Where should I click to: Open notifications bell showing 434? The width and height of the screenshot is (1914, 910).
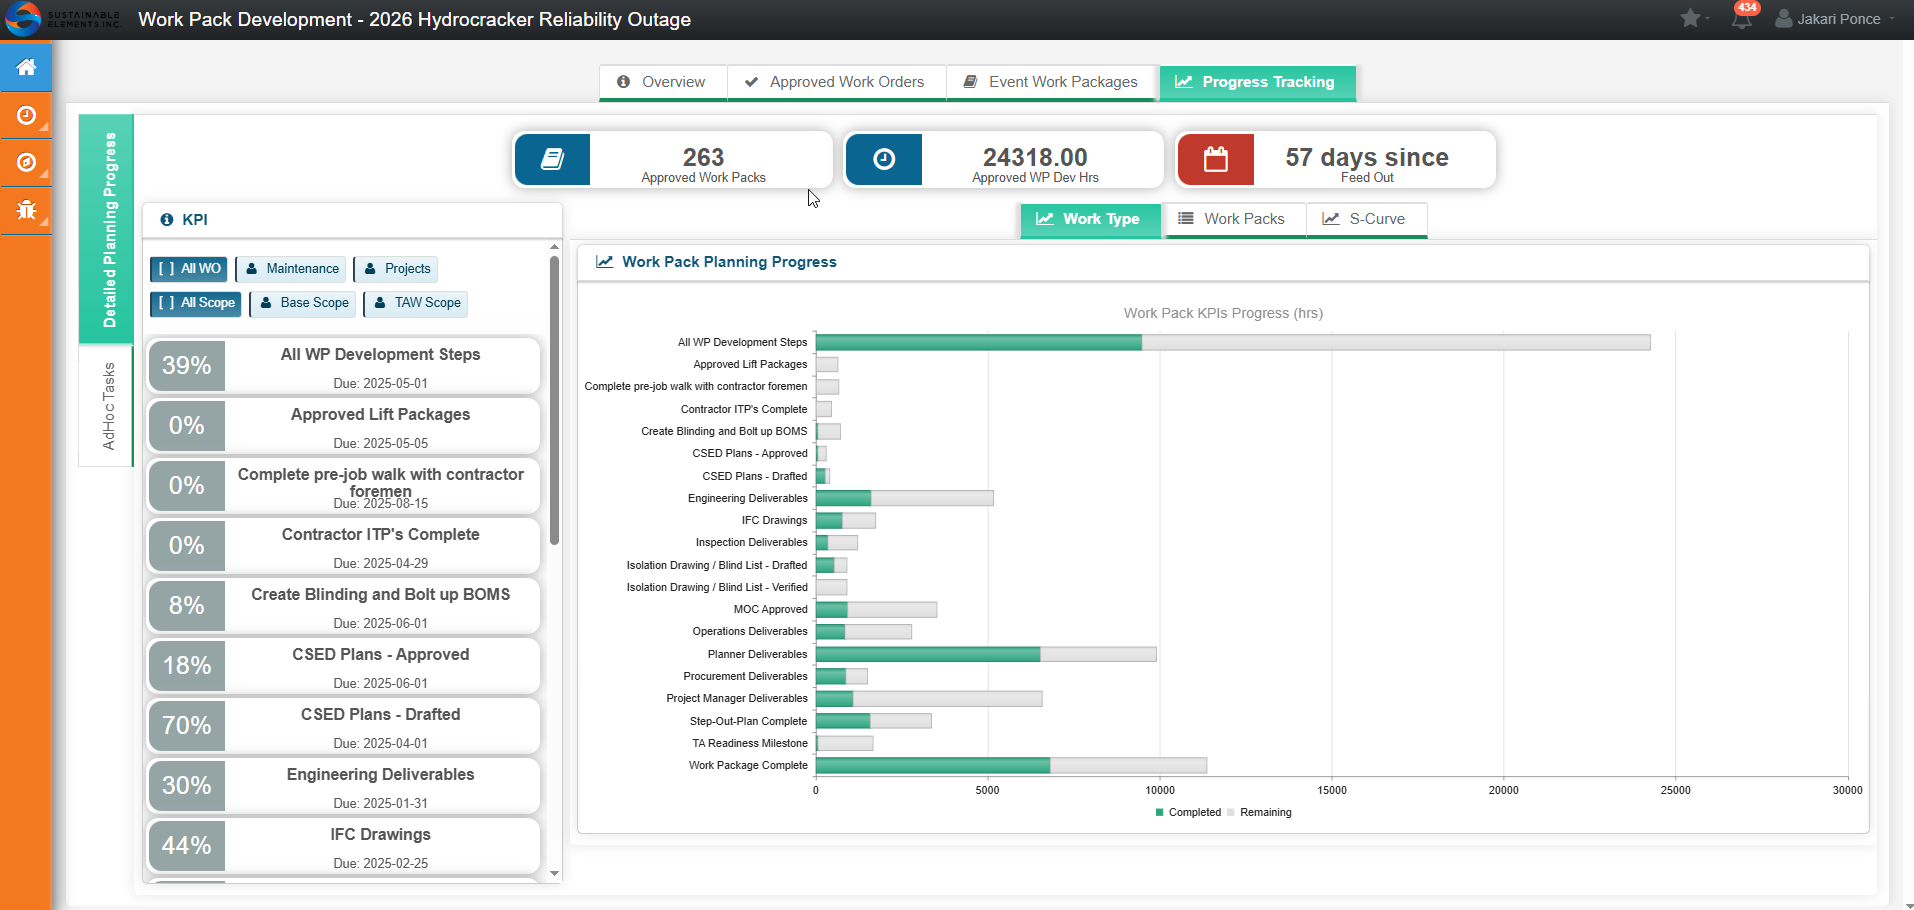pos(1742,18)
